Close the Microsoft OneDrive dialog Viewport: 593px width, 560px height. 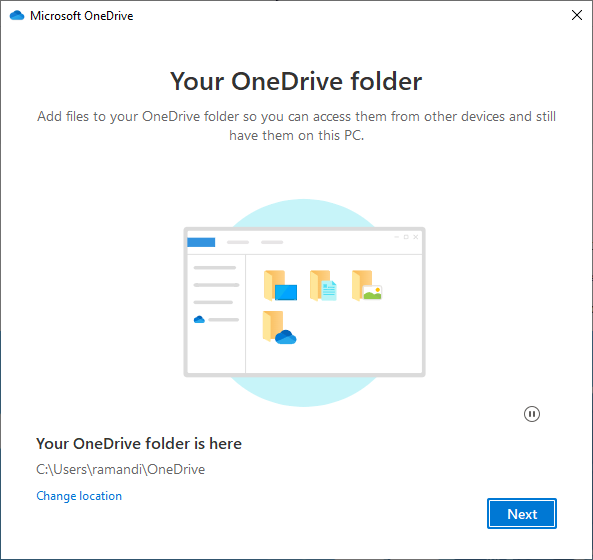(577, 15)
